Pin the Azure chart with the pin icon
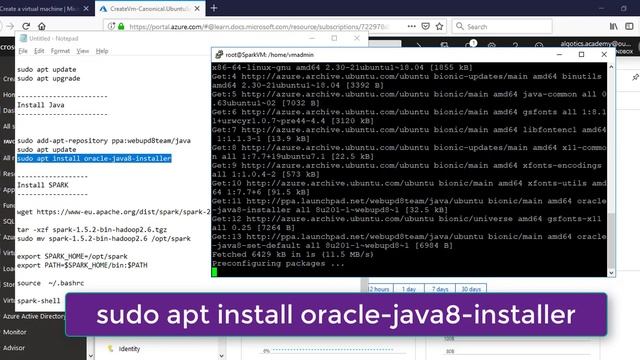The height and width of the screenshot is (360, 640). tap(635, 77)
